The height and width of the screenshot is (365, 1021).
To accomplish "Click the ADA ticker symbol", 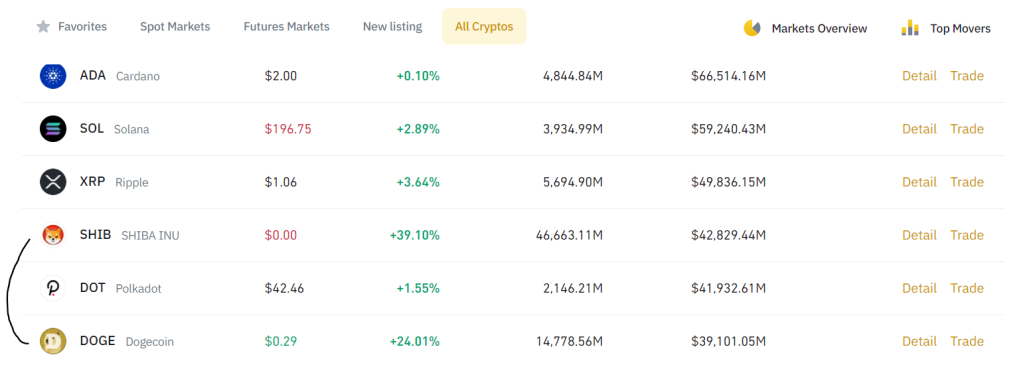I will (92, 75).
